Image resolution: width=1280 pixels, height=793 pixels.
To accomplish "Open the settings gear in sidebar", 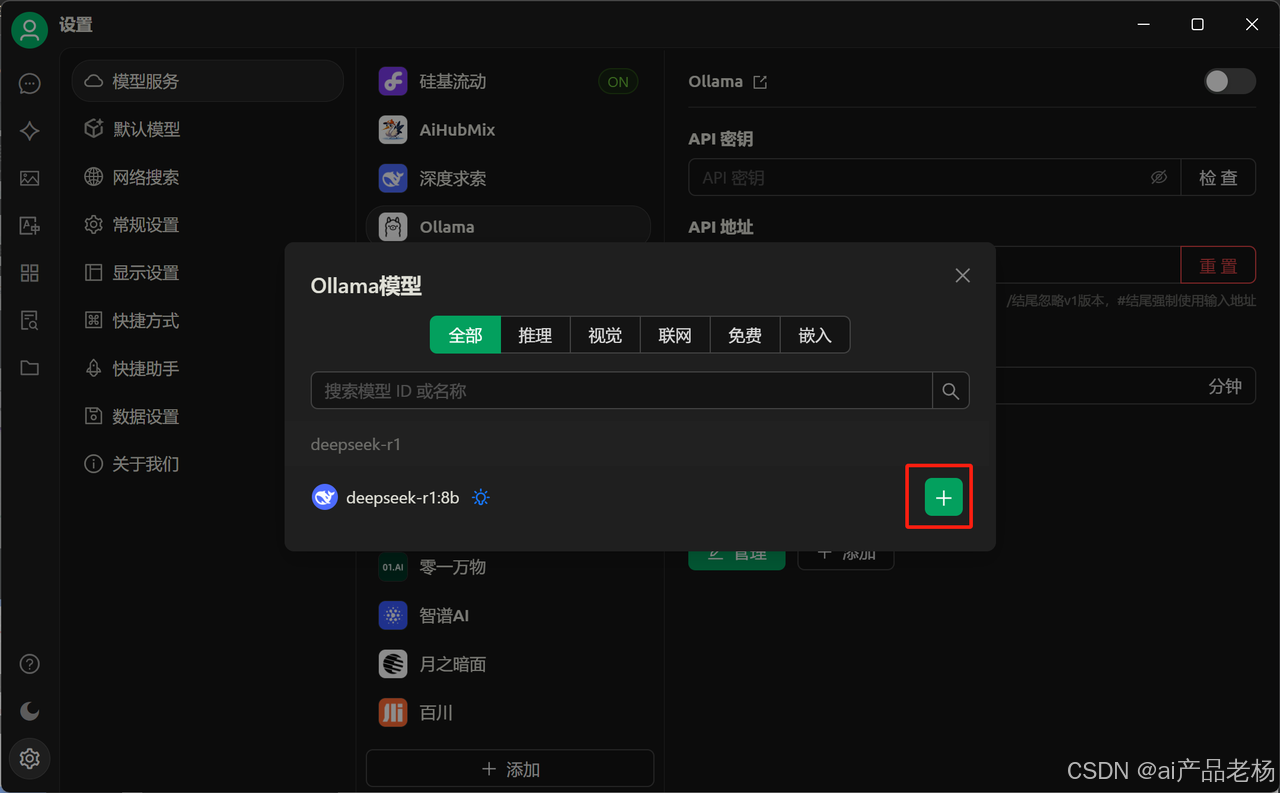I will tap(30, 759).
